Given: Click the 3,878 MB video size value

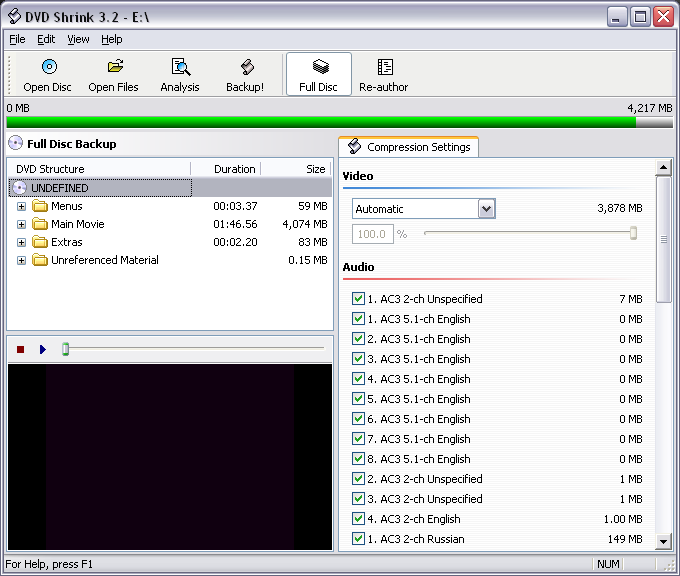Looking at the screenshot, I should [x=620, y=208].
